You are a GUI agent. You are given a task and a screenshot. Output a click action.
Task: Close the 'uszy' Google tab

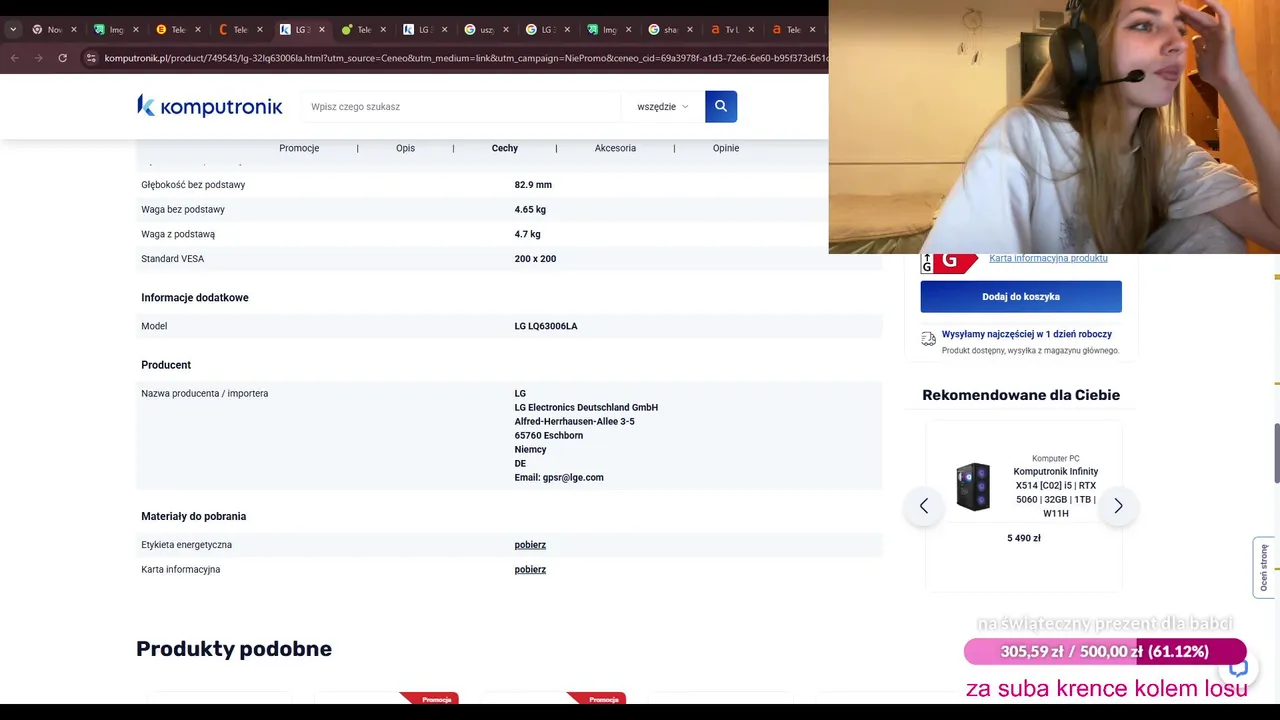[506, 30]
